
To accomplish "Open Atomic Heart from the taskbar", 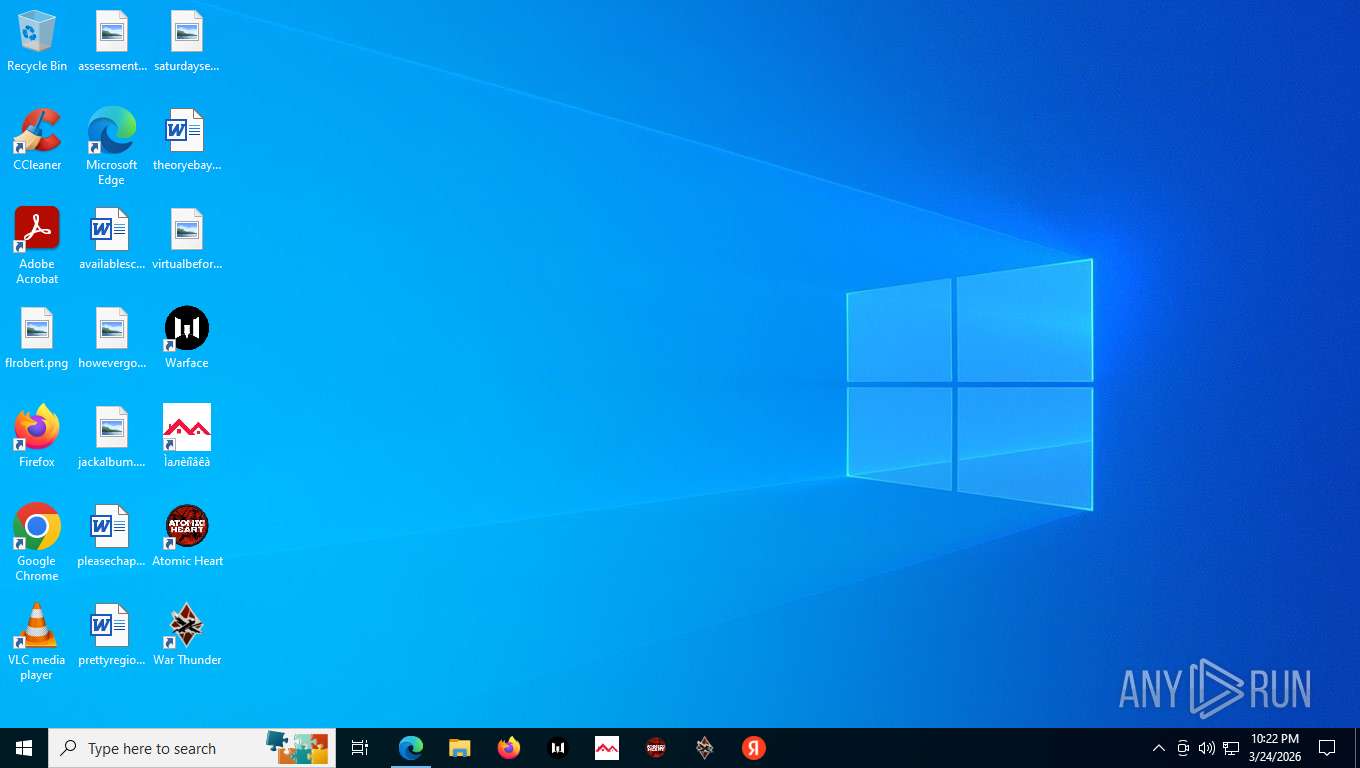I will pyautogui.click(x=656, y=748).
